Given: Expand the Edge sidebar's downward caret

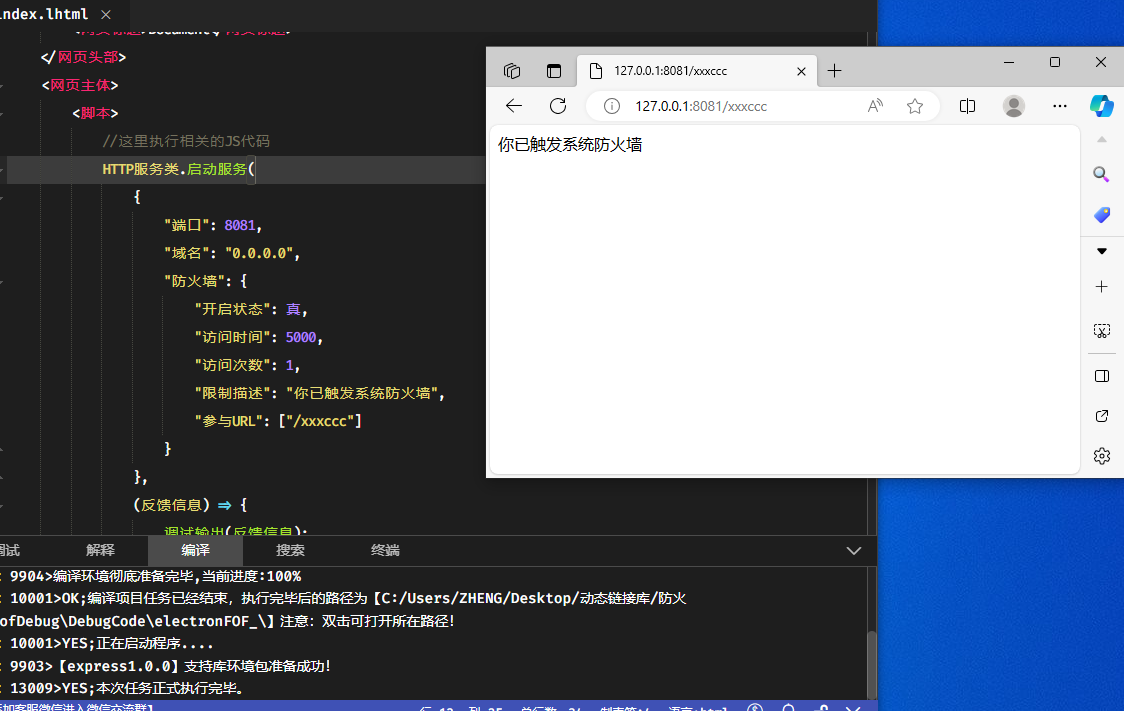Looking at the screenshot, I should (x=1102, y=251).
